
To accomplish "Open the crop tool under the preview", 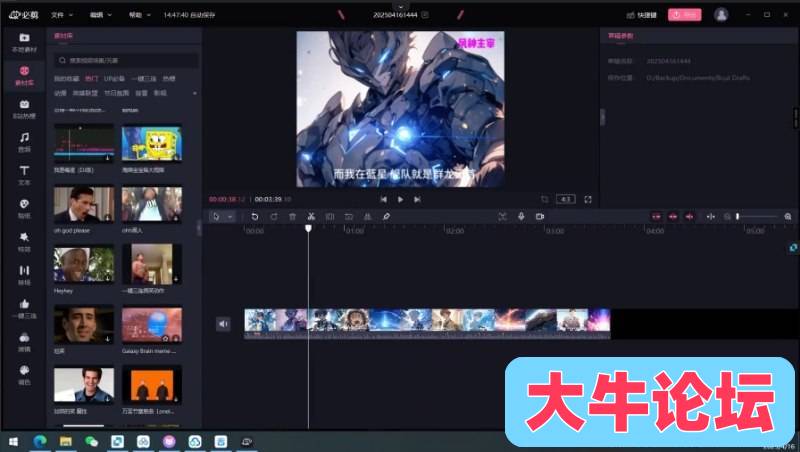I will tap(544, 199).
